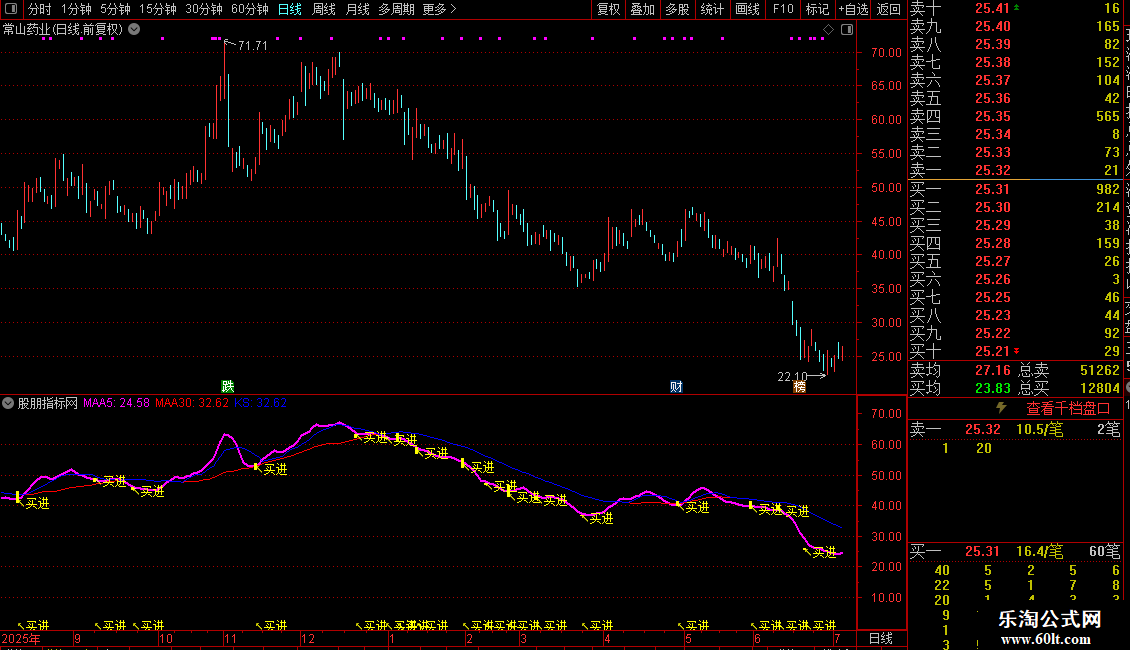Open the 多股 multi-stock view
This screenshot has width=1130, height=650.
pyautogui.click(x=677, y=9)
